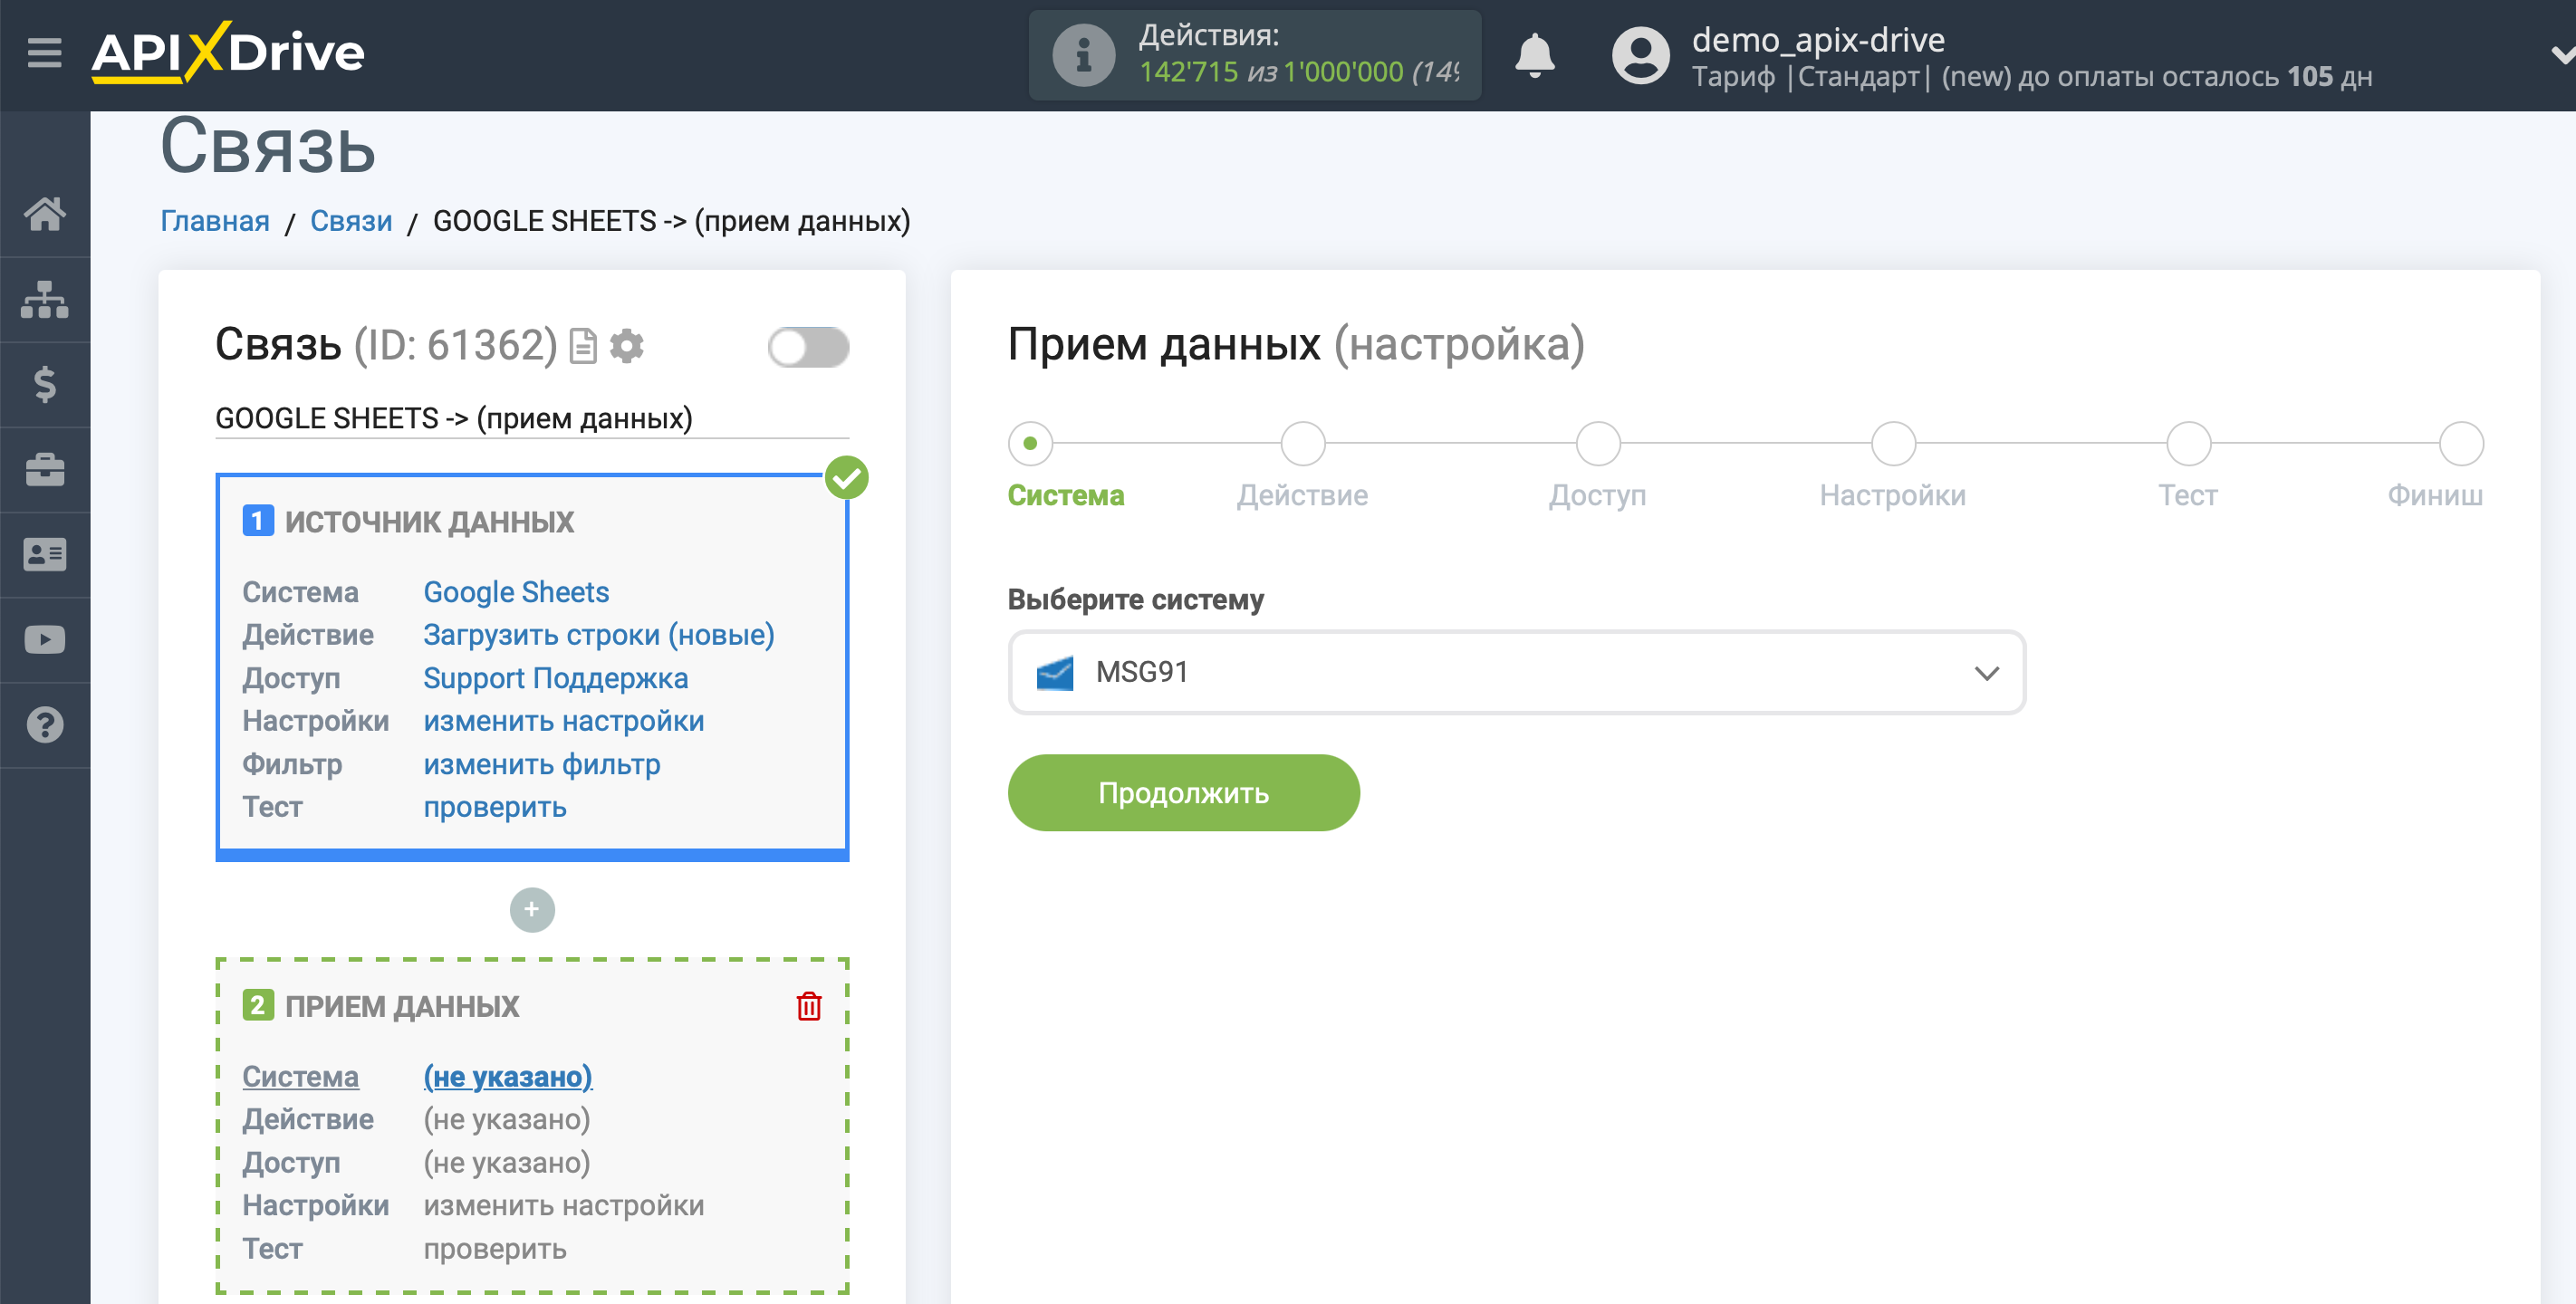The image size is (2576, 1304).
Task: Click the MSG91 envelope icon
Action: 1055,673
